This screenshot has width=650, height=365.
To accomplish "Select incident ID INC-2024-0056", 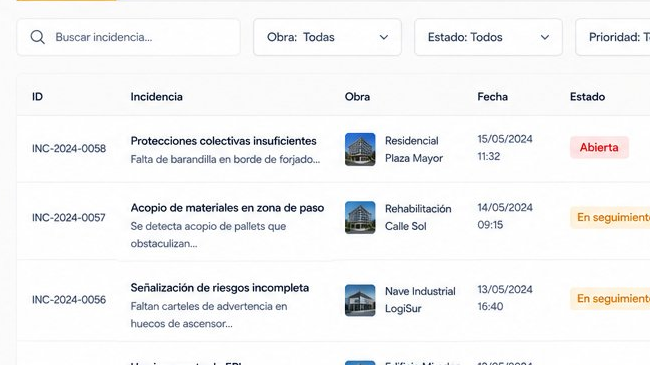I will tap(69, 299).
